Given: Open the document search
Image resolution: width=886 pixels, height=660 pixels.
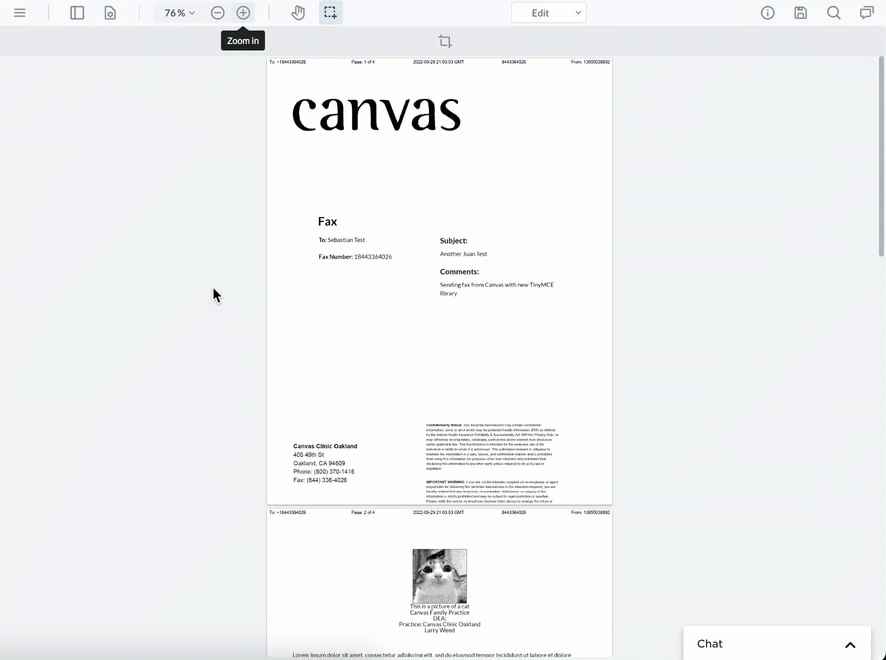Looking at the screenshot, I should pos(833,13).
